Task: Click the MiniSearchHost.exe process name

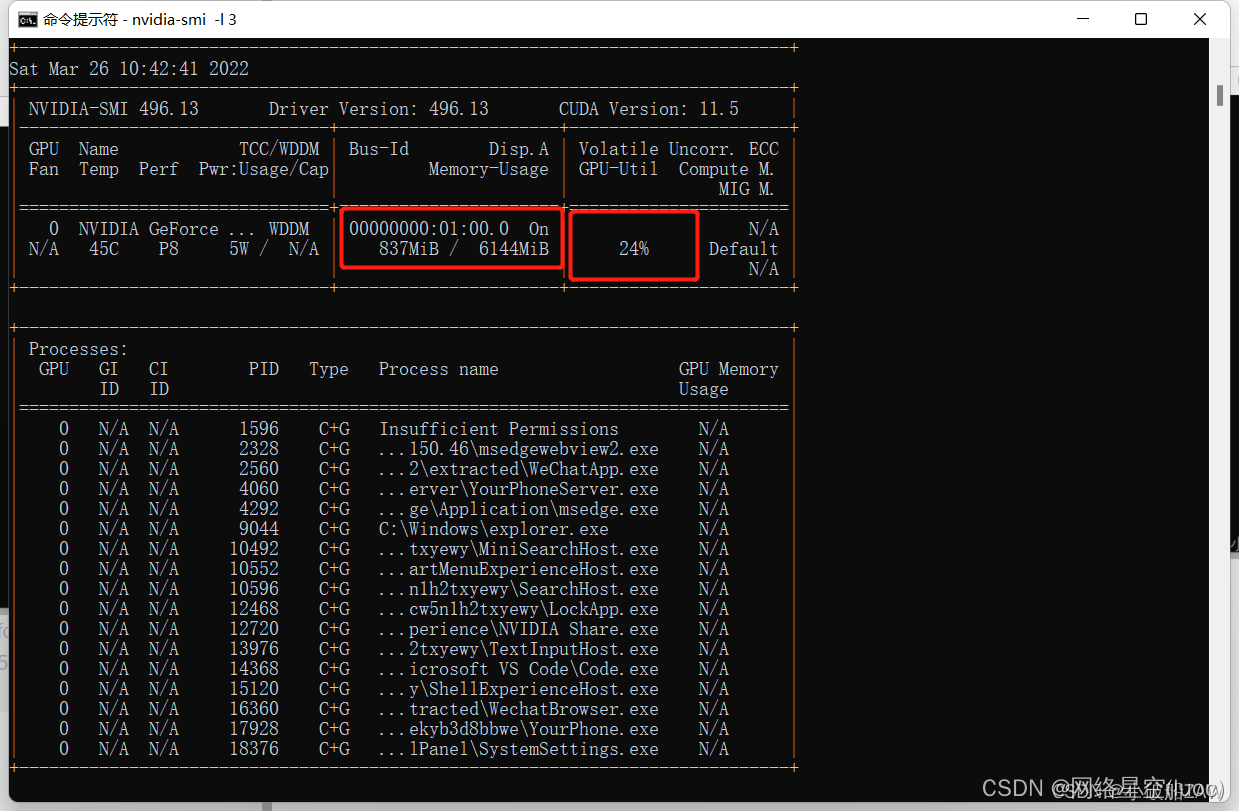Action: [519, 549]
